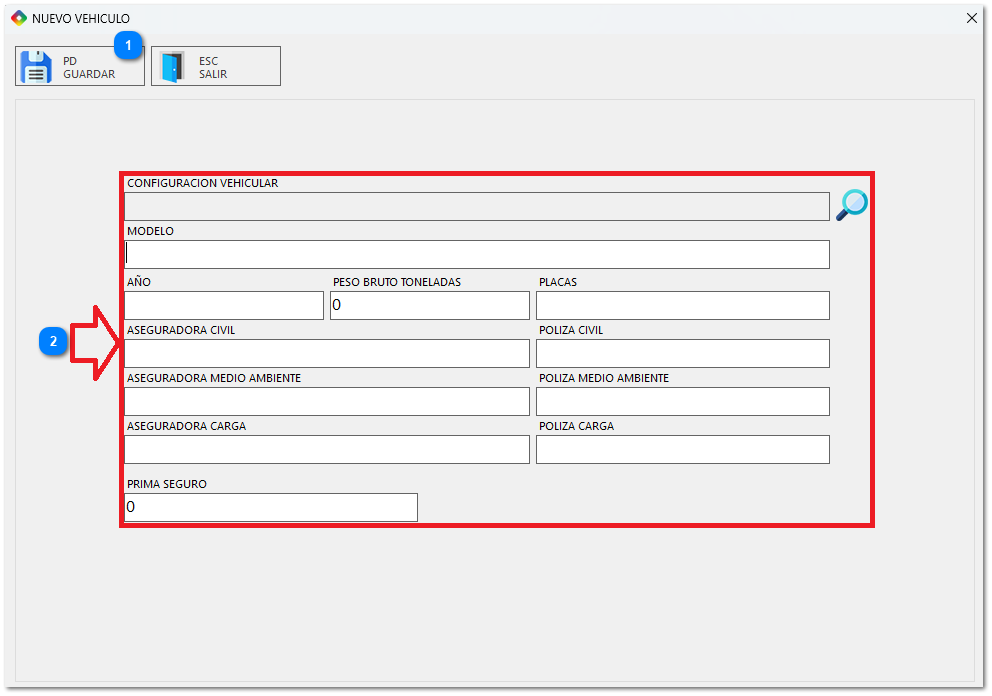Click the red arrow pointing at the form
This screenshot has width=992, height=696.
tap(95, 343)
